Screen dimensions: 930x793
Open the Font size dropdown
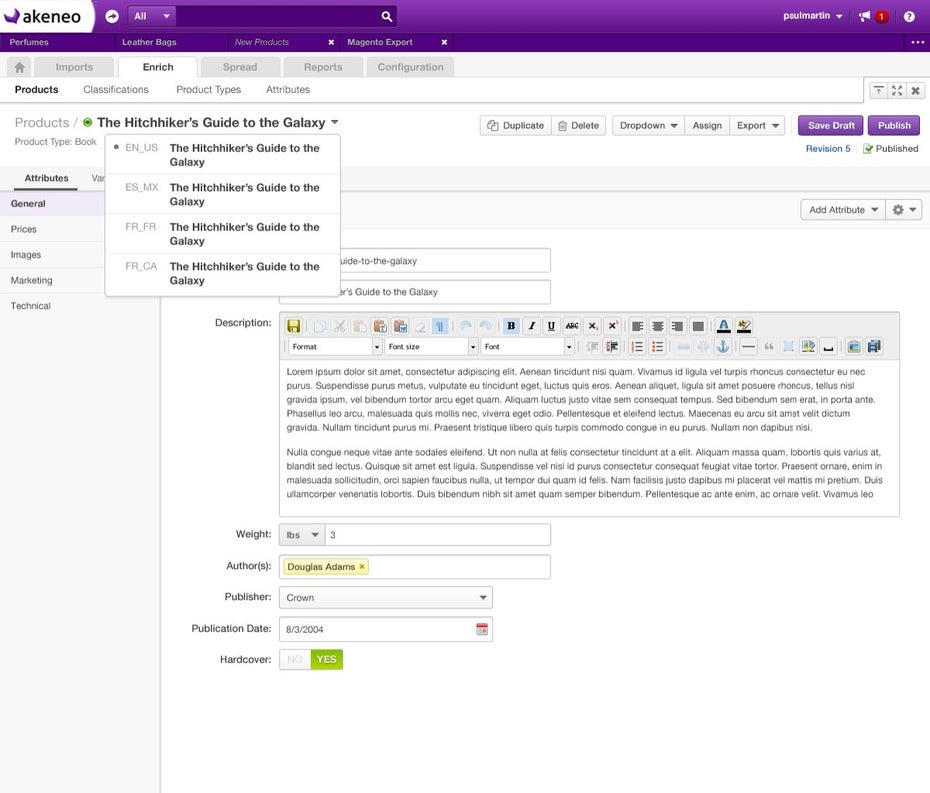click(x=431, y=346)
